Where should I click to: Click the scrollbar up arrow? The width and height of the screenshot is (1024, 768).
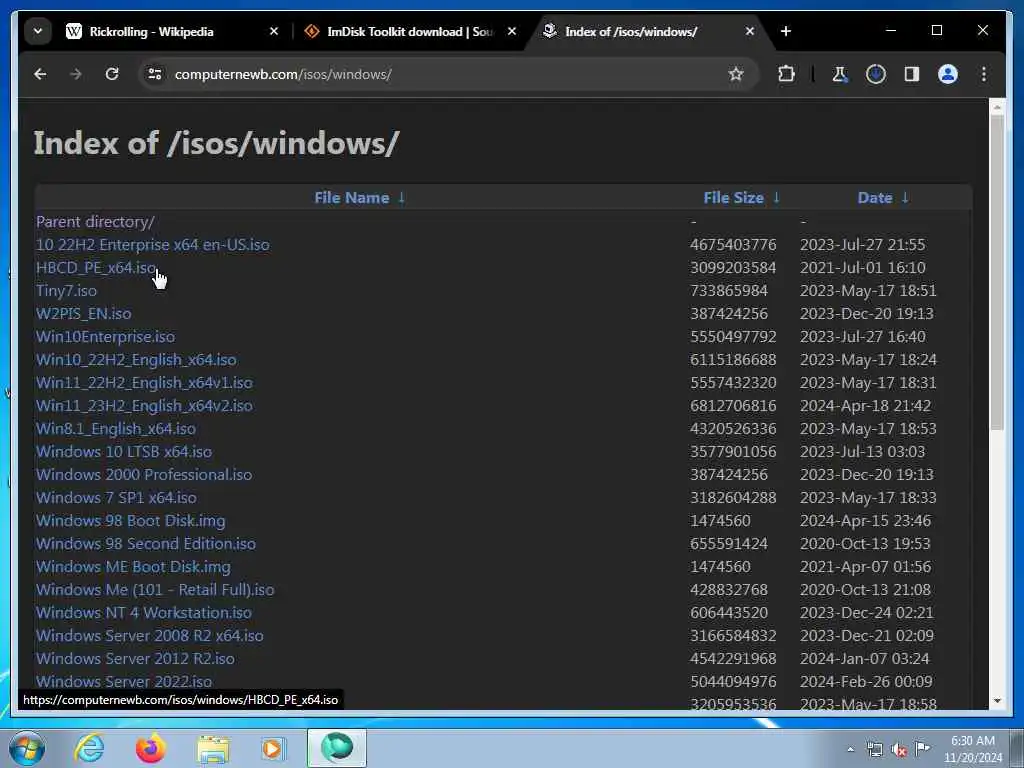[997, 106]
